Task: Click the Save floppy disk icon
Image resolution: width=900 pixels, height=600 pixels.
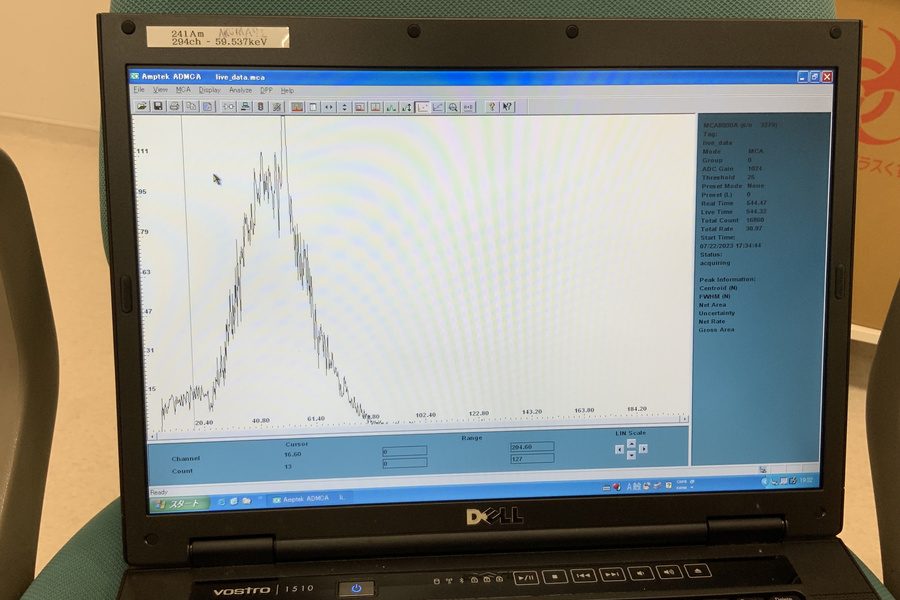Action: click(157, 106)
